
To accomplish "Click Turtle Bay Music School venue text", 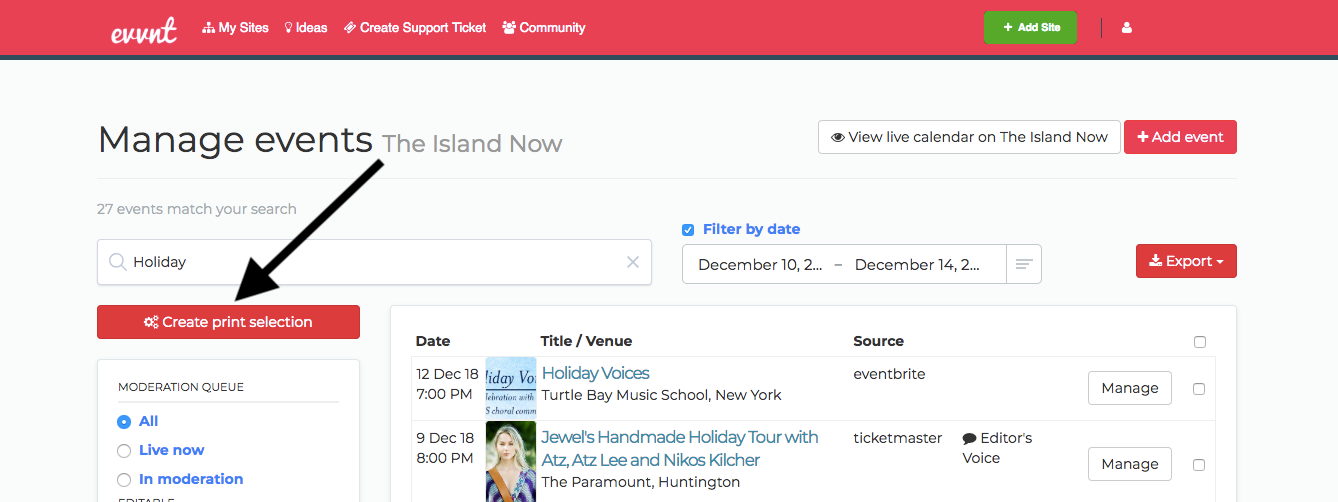I will tap(661, 395).
